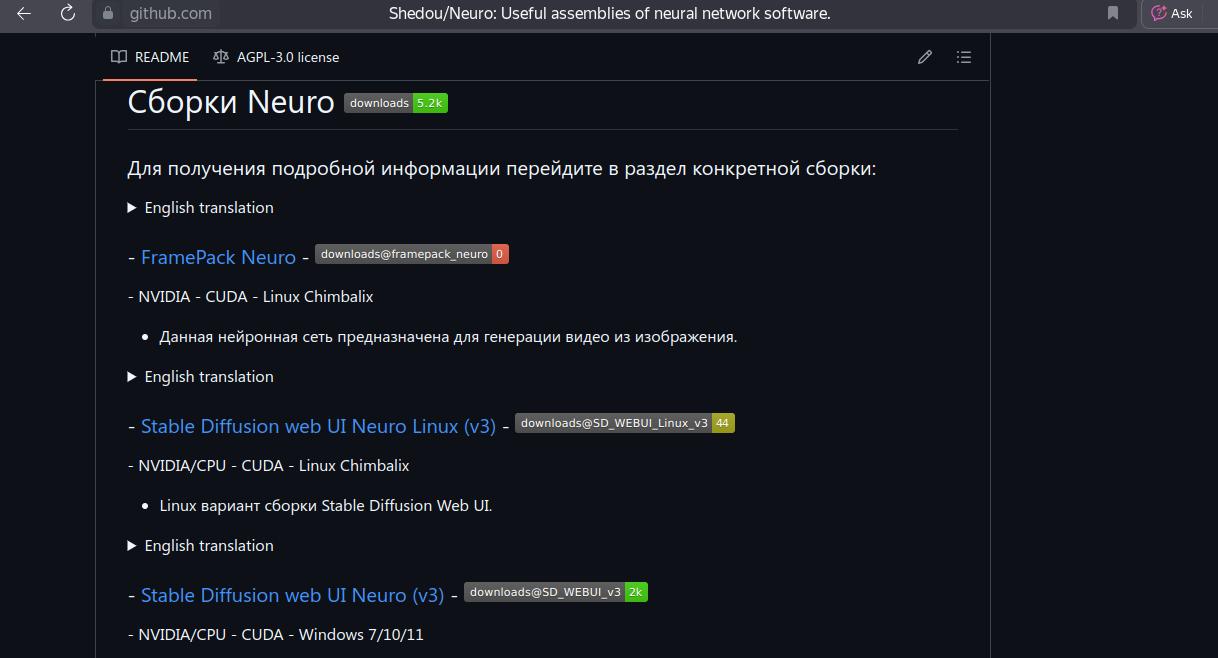Switch to the README tab
The width and height of the screenshot is (1218, 658).
point(150,57)
